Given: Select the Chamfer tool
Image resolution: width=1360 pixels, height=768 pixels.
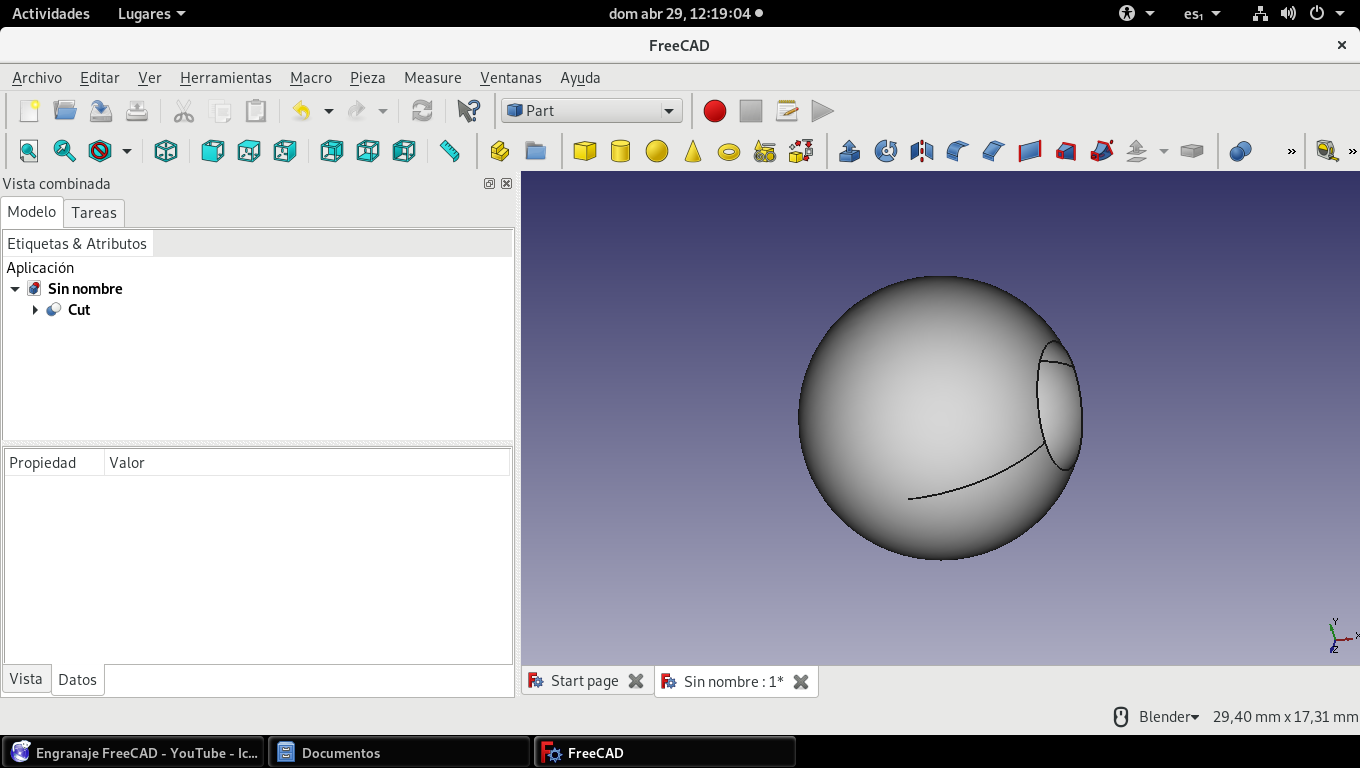Looking at the screenshot, I should tap(994, 151).
